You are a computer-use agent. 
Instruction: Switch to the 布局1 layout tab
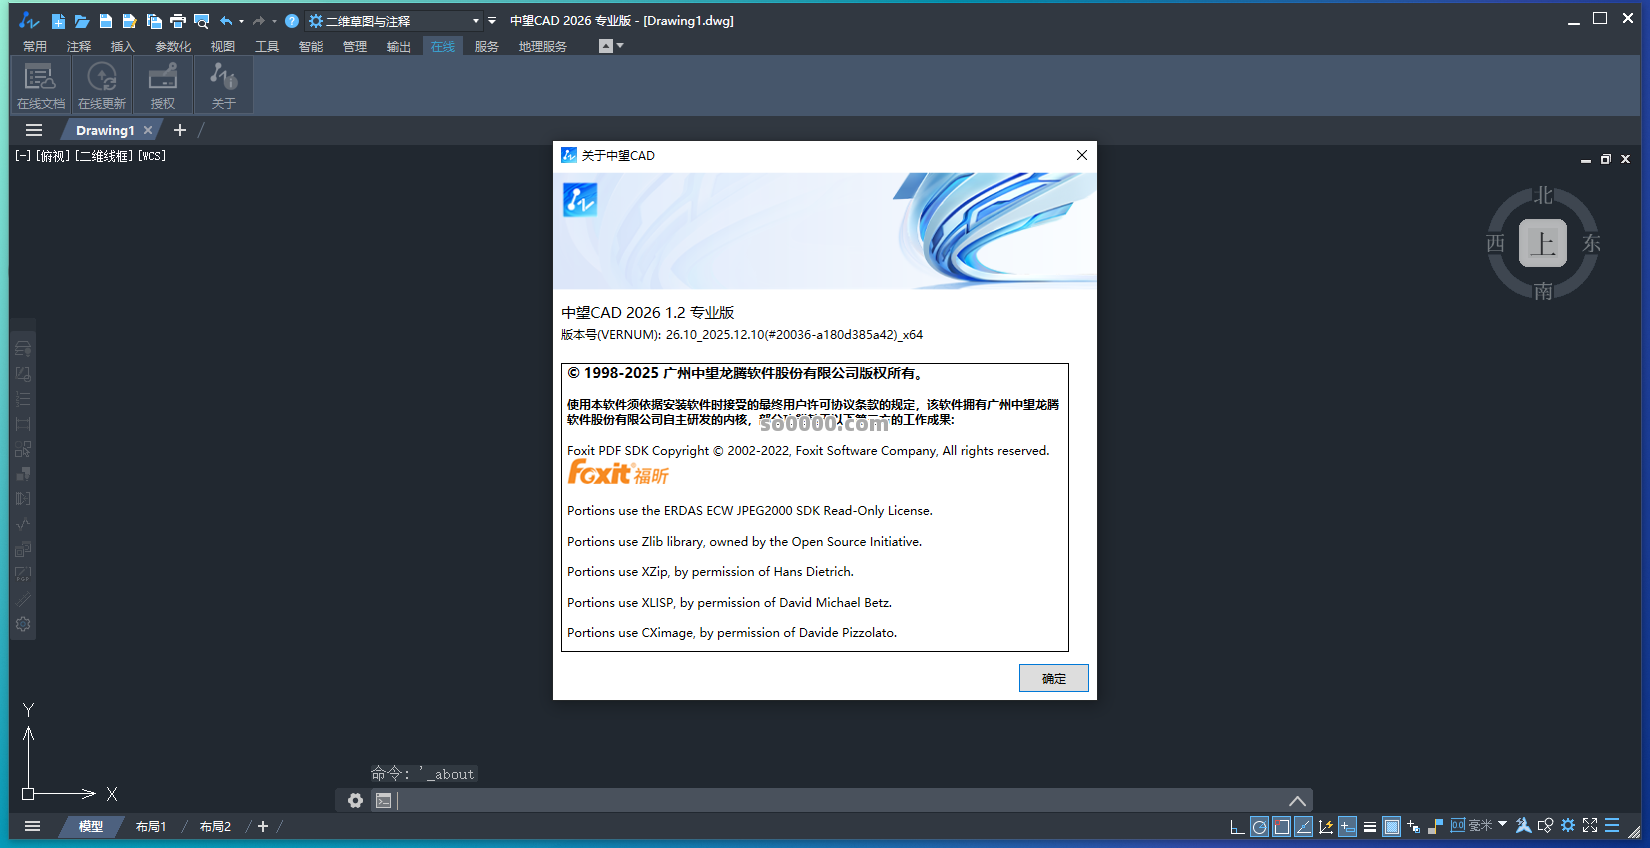(151, 826)
